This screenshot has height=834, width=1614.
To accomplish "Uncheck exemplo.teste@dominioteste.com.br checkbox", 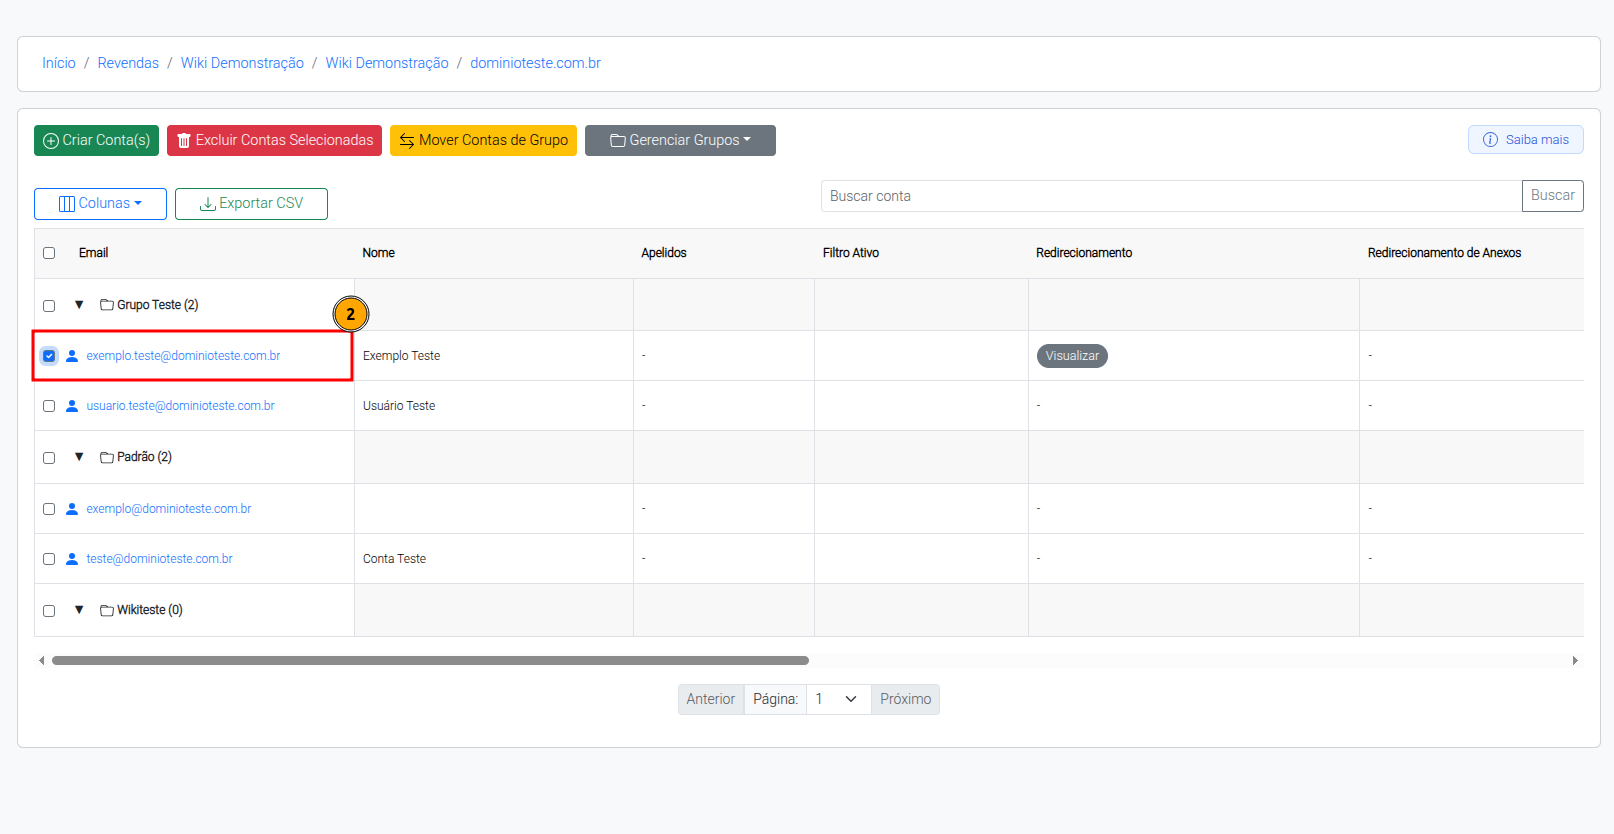I will pyautogui.click(x=49, y=356).
